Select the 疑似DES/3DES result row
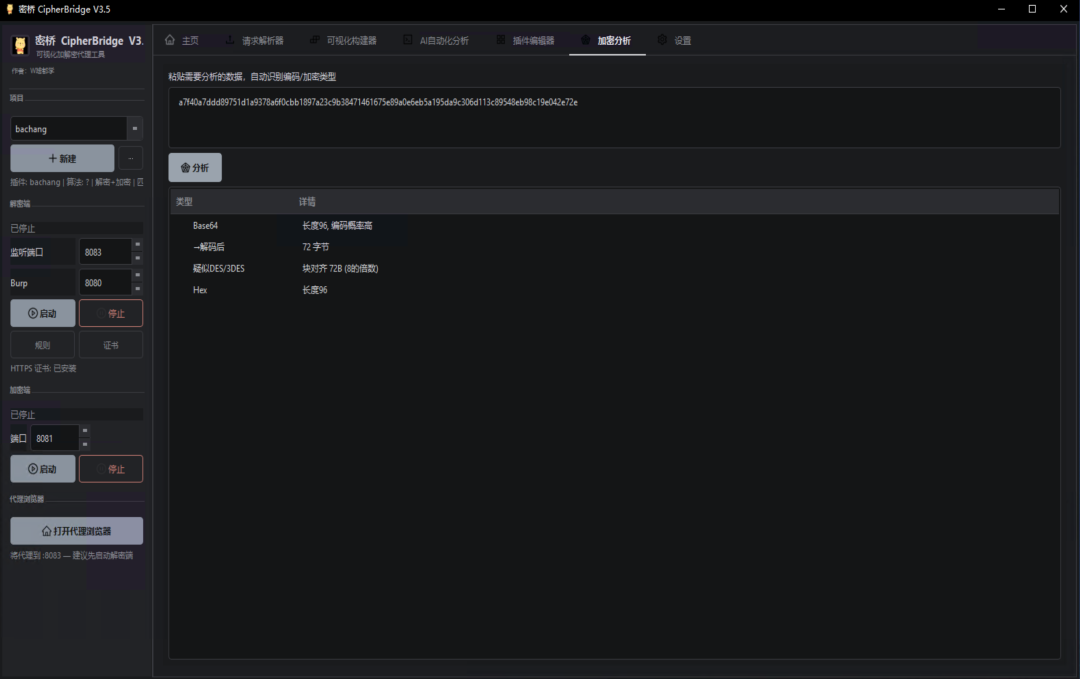Viewport: 1080px width, 679px height. pyautogui.click(x=614, y=269)
